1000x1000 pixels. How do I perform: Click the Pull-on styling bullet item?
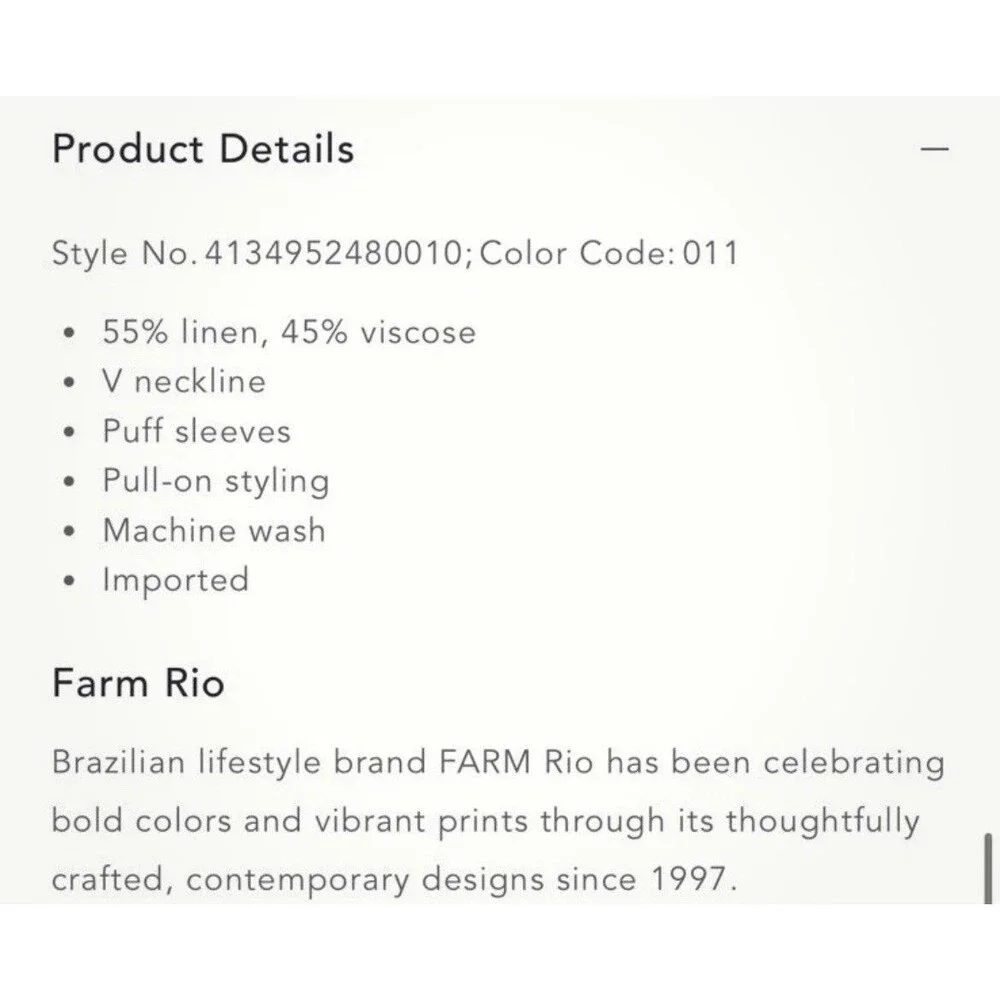(216, 481)
